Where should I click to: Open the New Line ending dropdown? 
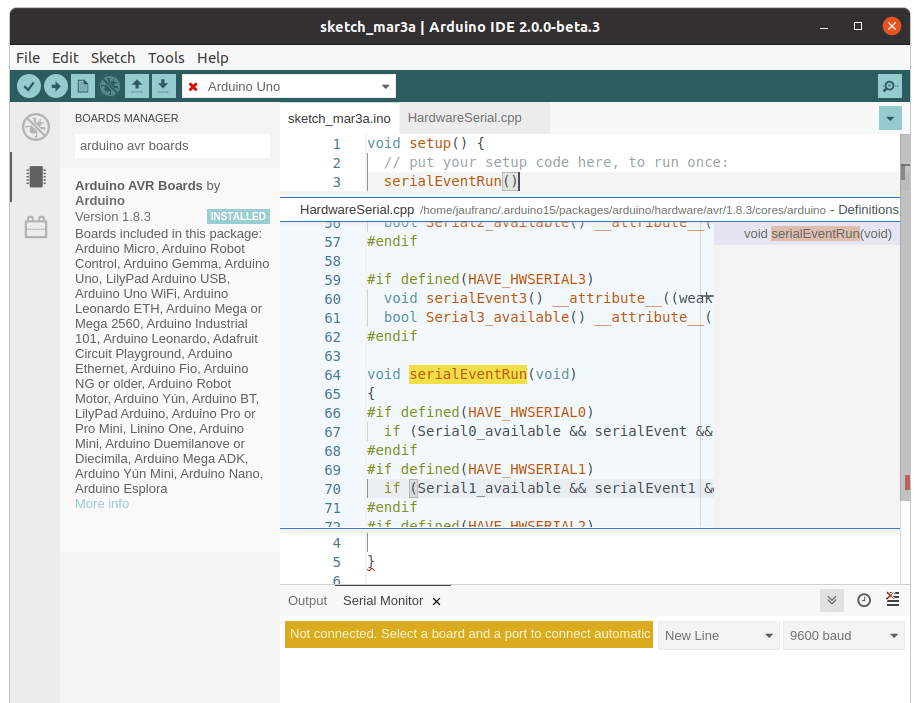(x=719, y=636)
